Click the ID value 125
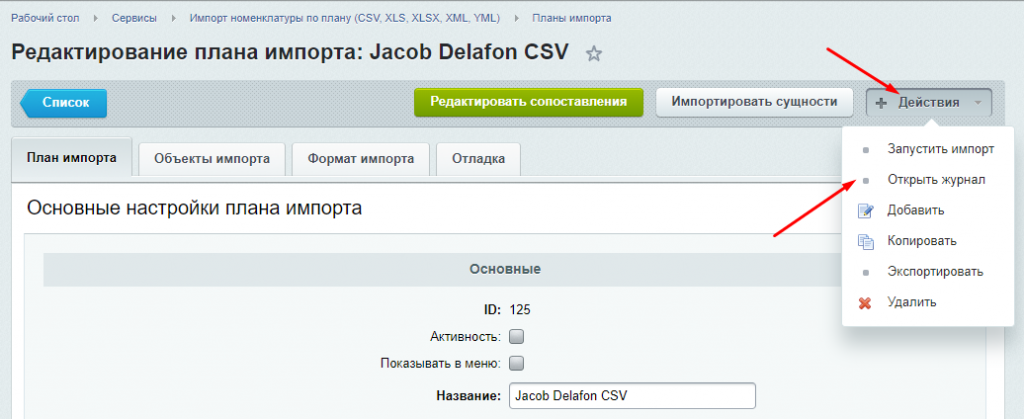1024x419 pixels. [x=520, y=310]
